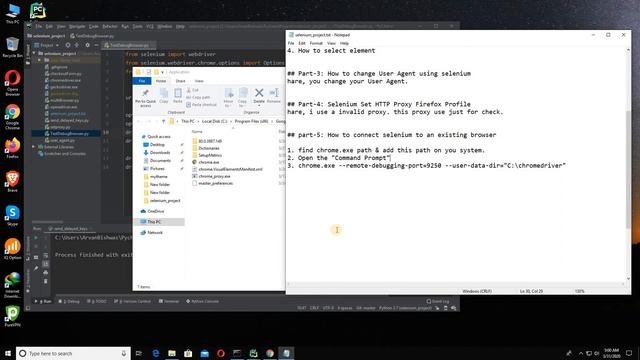Viewport: 640px width, 360px height.
Task: Click rerun green arrow in PyCharm Run panel
Action: (36, 238)
